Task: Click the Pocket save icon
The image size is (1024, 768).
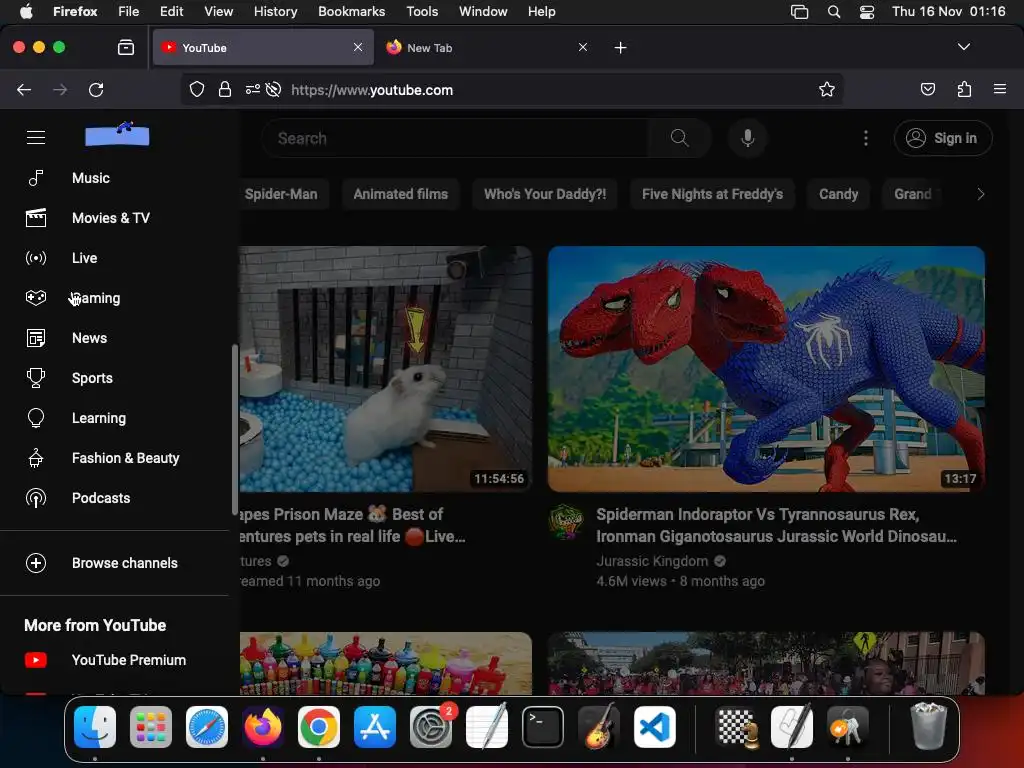Action: (x=927, y=89)
